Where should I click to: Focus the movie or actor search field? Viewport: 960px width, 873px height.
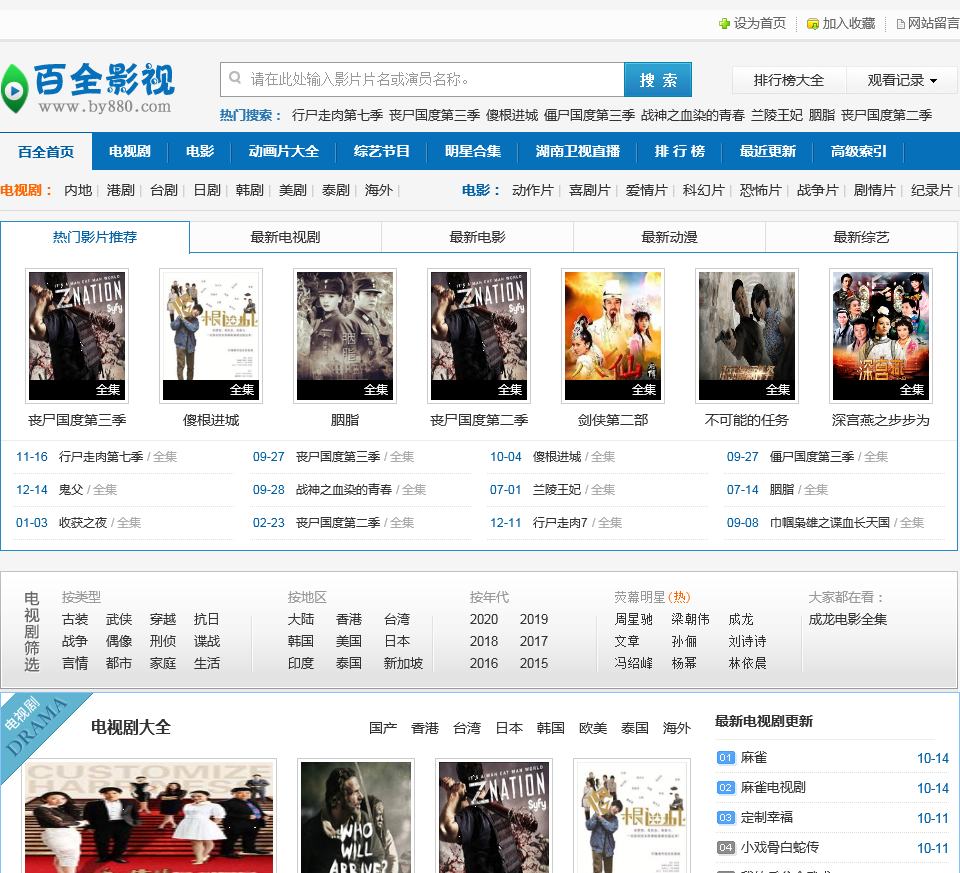[422, 80]
